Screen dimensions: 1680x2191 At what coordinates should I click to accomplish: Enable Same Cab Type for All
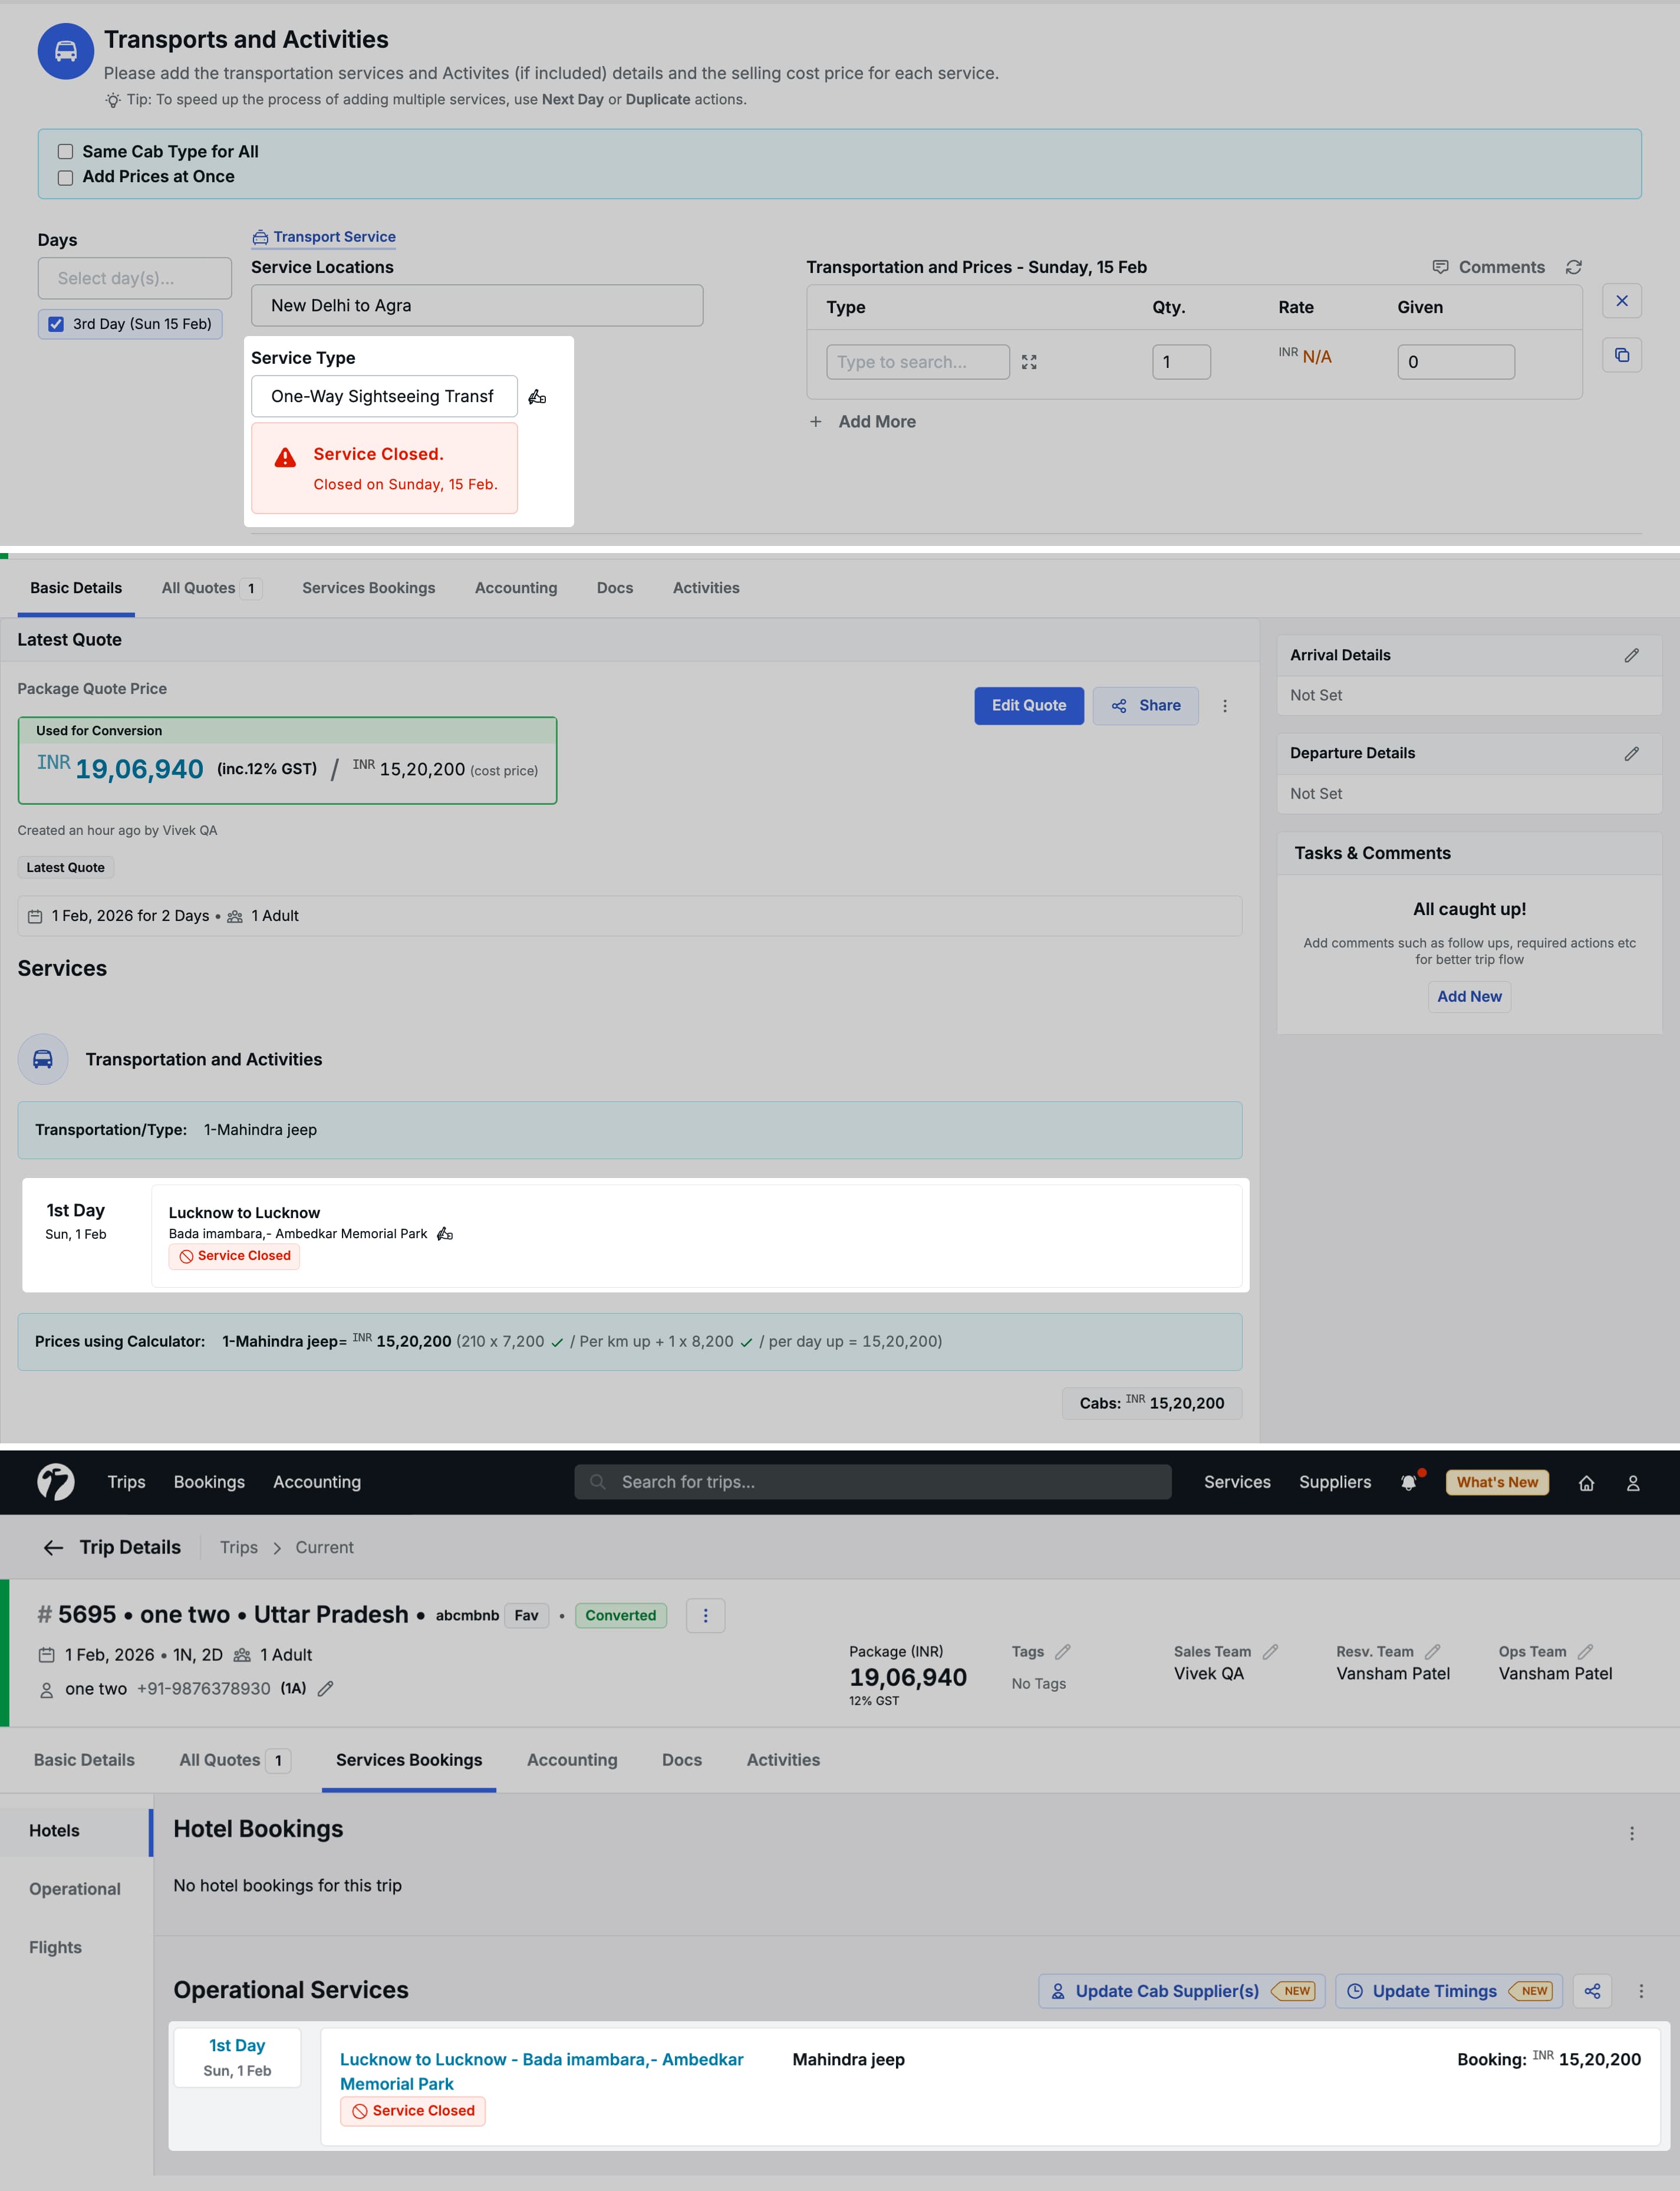[66, 152]
